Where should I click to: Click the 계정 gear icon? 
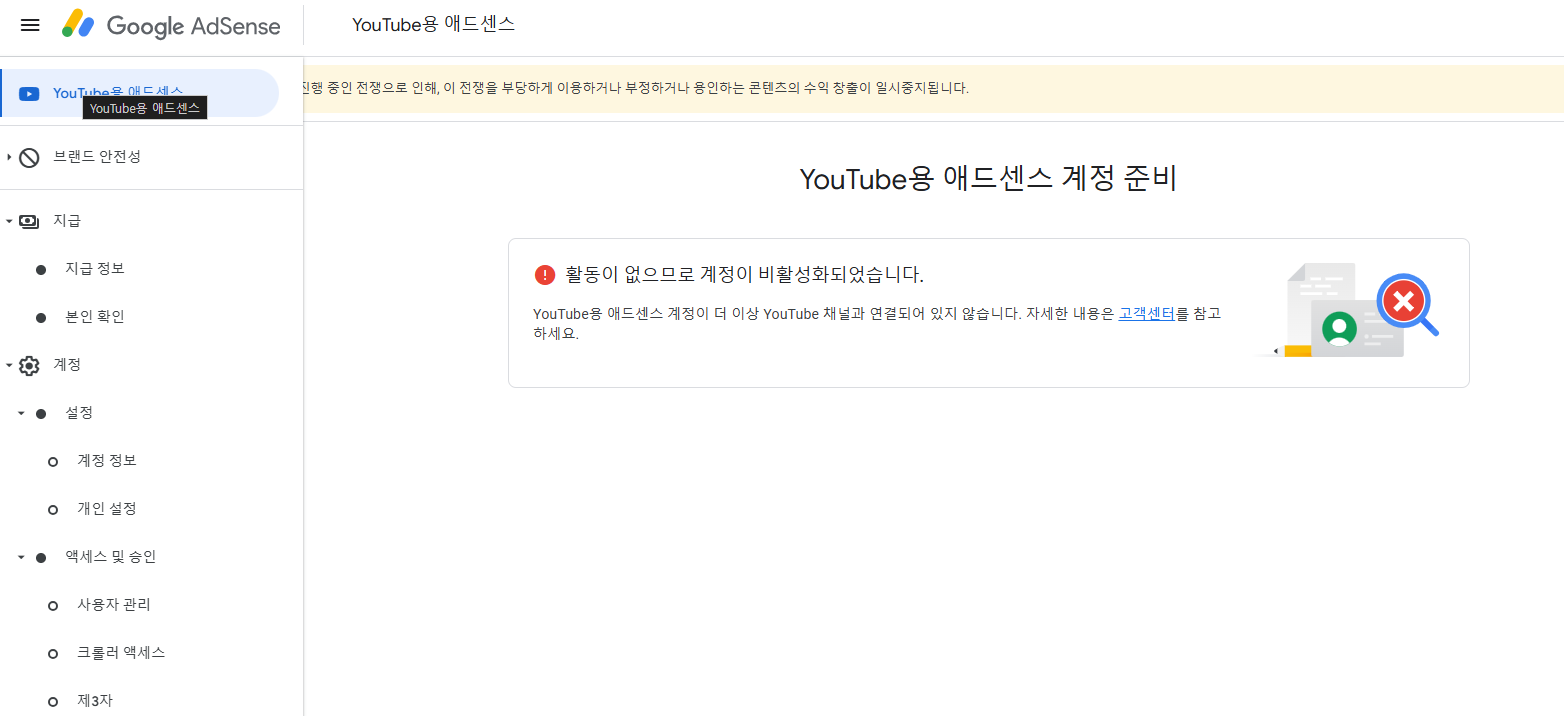tap(29, 365)
